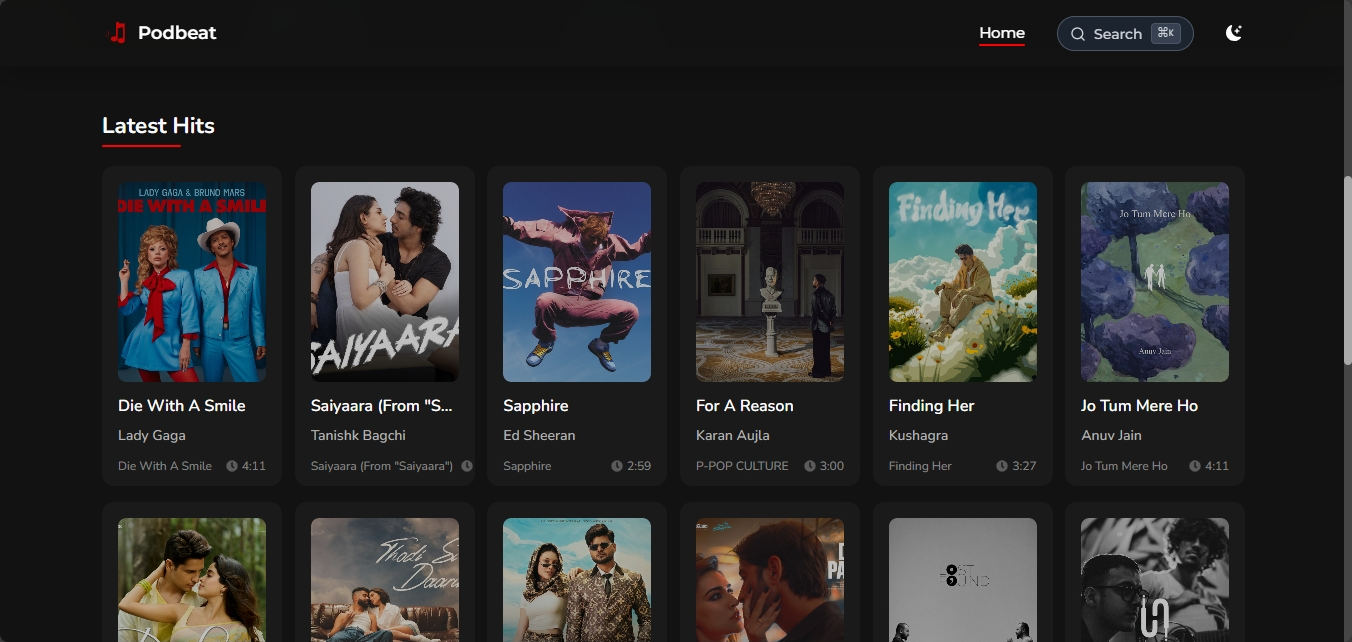
Task: Click the bold song title Die With A Smile
Action: pos(182,406)
